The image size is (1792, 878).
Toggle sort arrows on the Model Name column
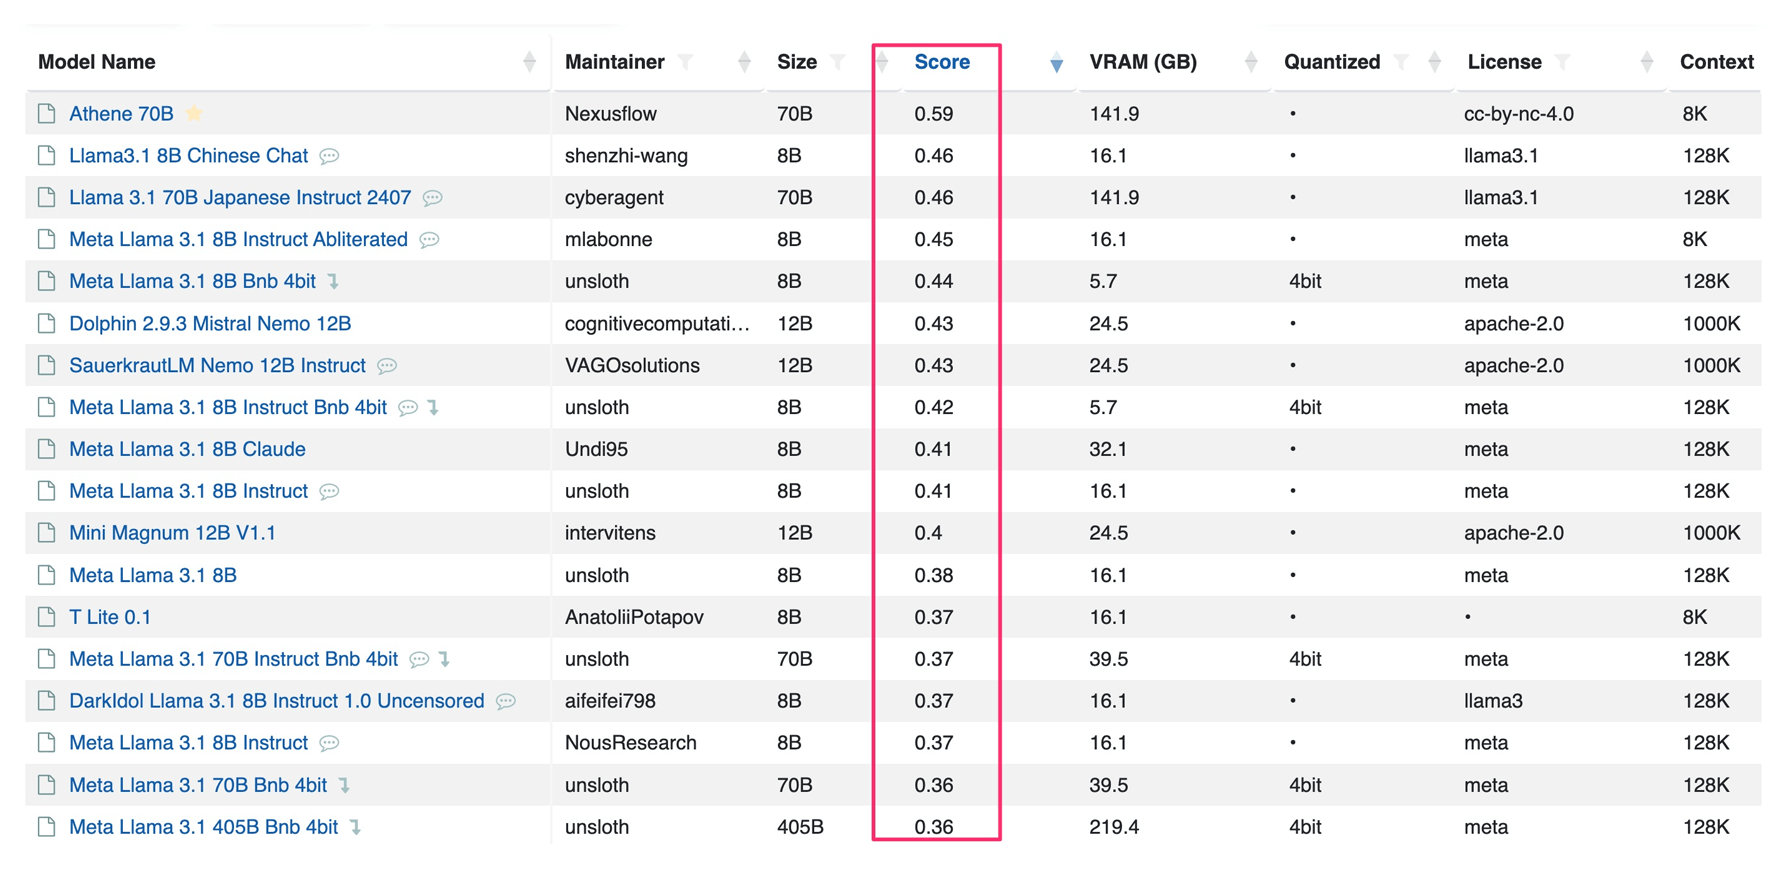[x=529, y=62]
